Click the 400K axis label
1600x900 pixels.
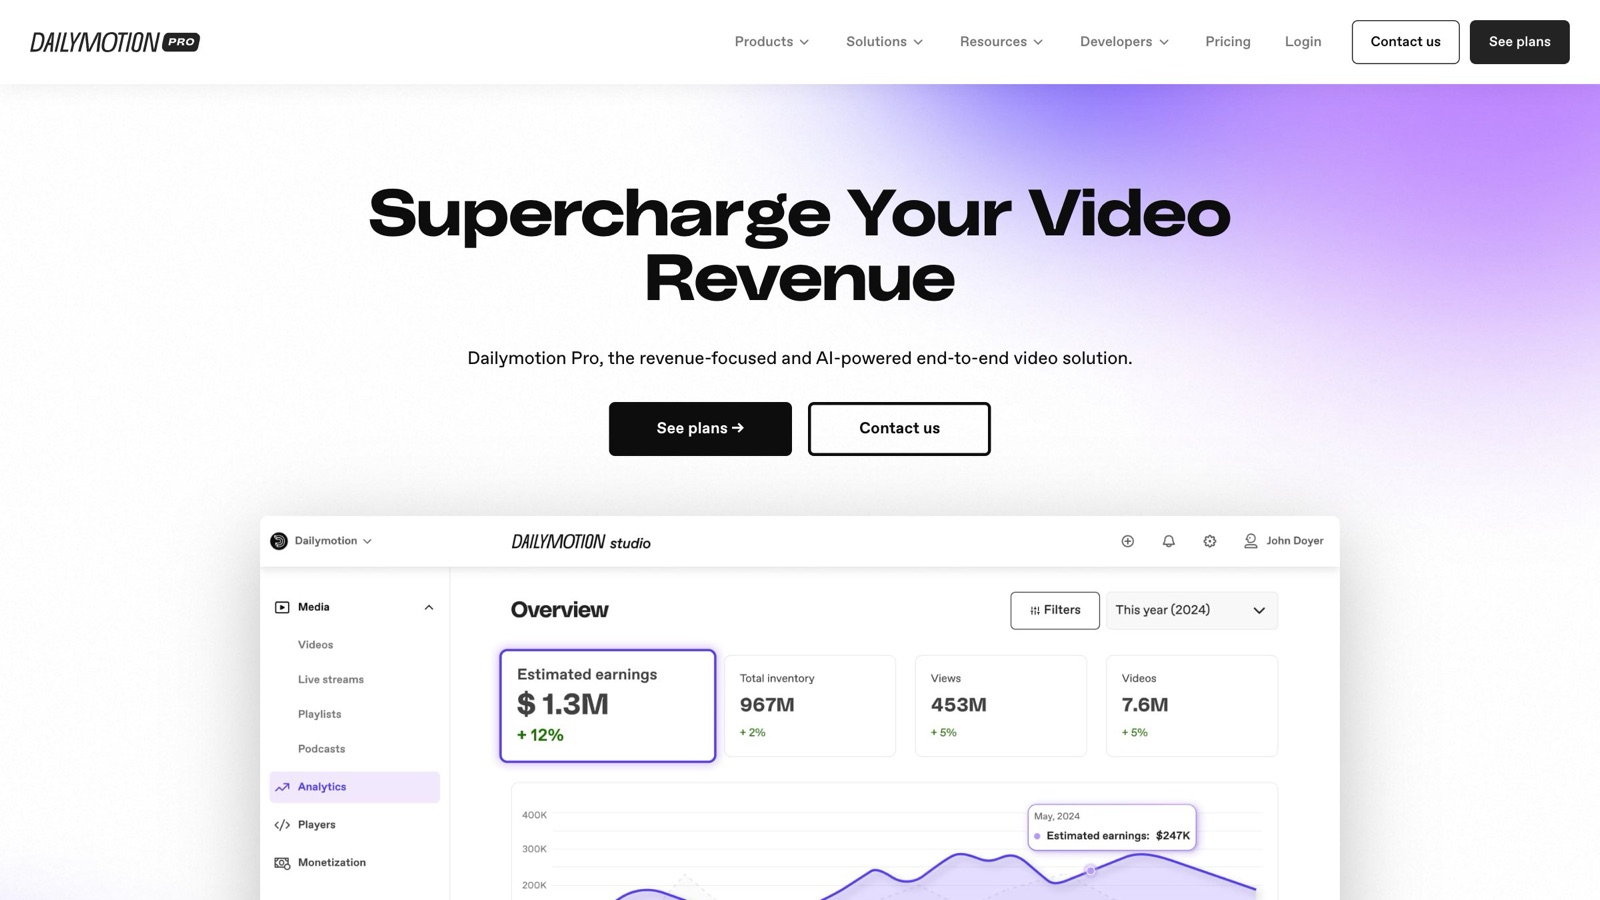click(534, 815)
